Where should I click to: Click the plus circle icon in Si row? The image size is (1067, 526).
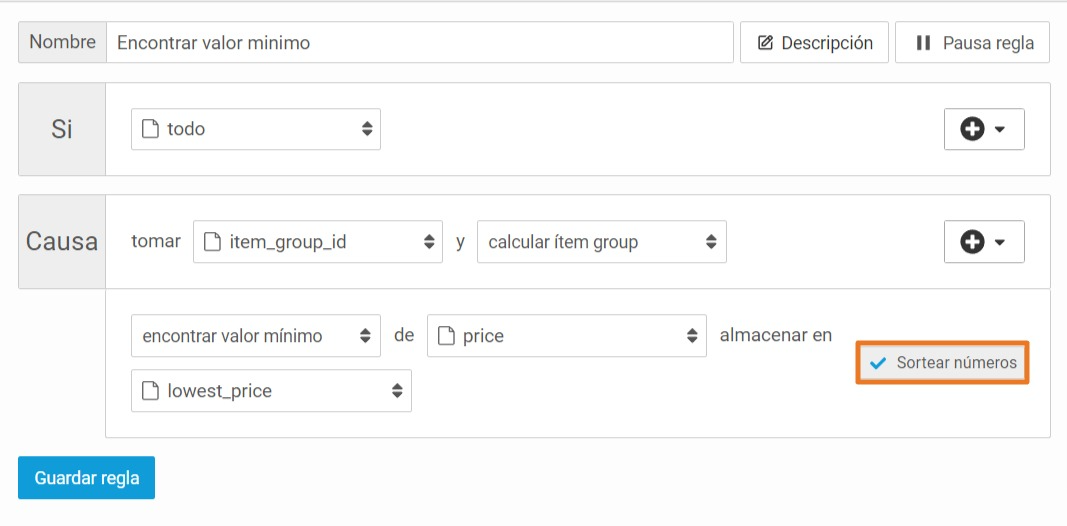point(972,129)
